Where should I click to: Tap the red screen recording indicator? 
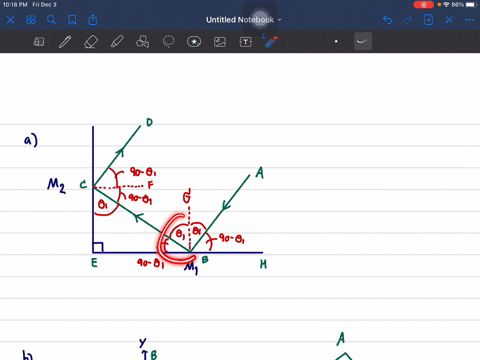click(424, 5)
